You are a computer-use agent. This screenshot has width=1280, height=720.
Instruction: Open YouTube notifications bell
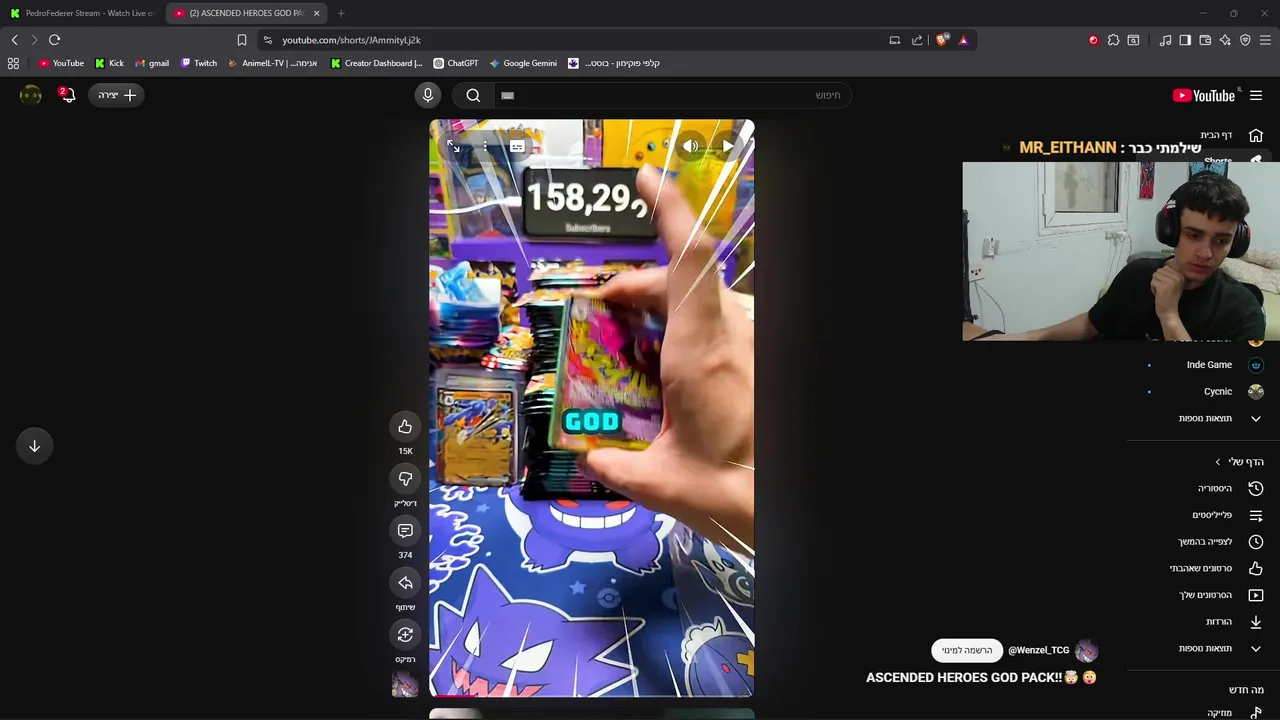click(x=67, y=95)
